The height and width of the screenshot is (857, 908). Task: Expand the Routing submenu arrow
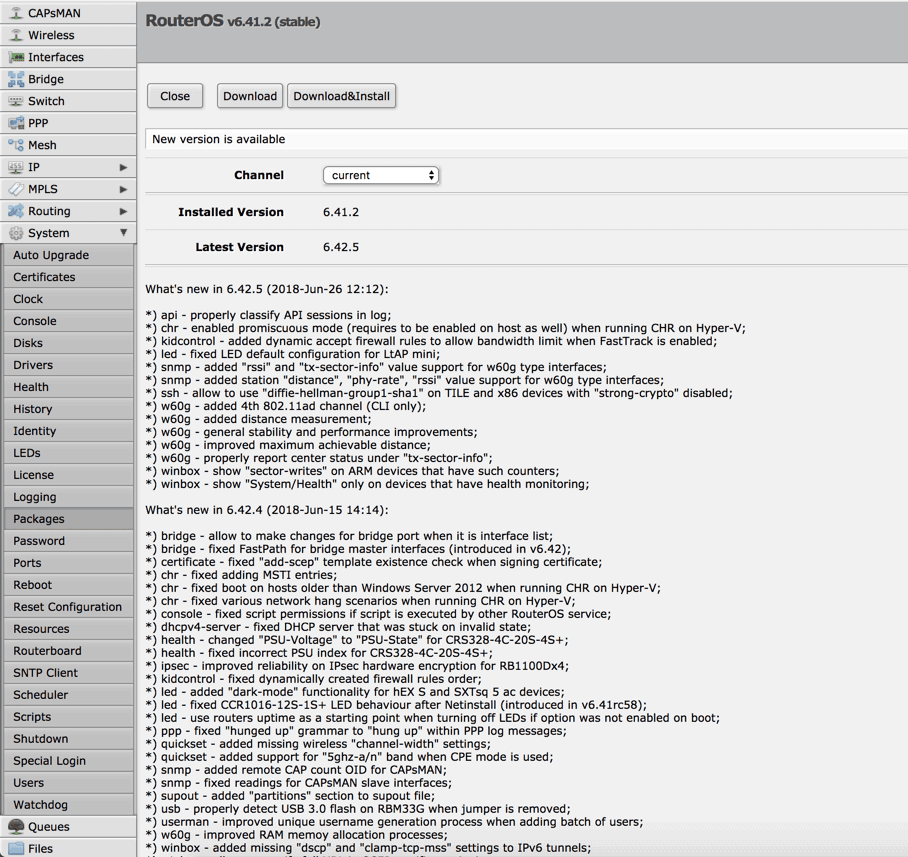coord(123,211)
